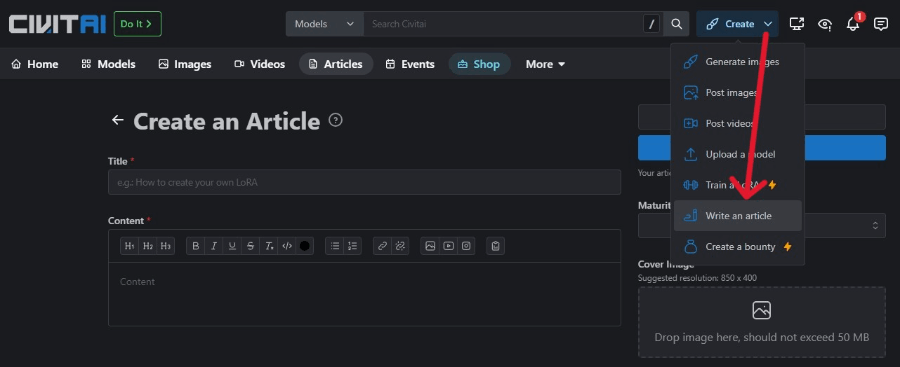Viewport: 900px width, 367px height.
Task: Open notifications bell icon
Action: pos(853,24)
